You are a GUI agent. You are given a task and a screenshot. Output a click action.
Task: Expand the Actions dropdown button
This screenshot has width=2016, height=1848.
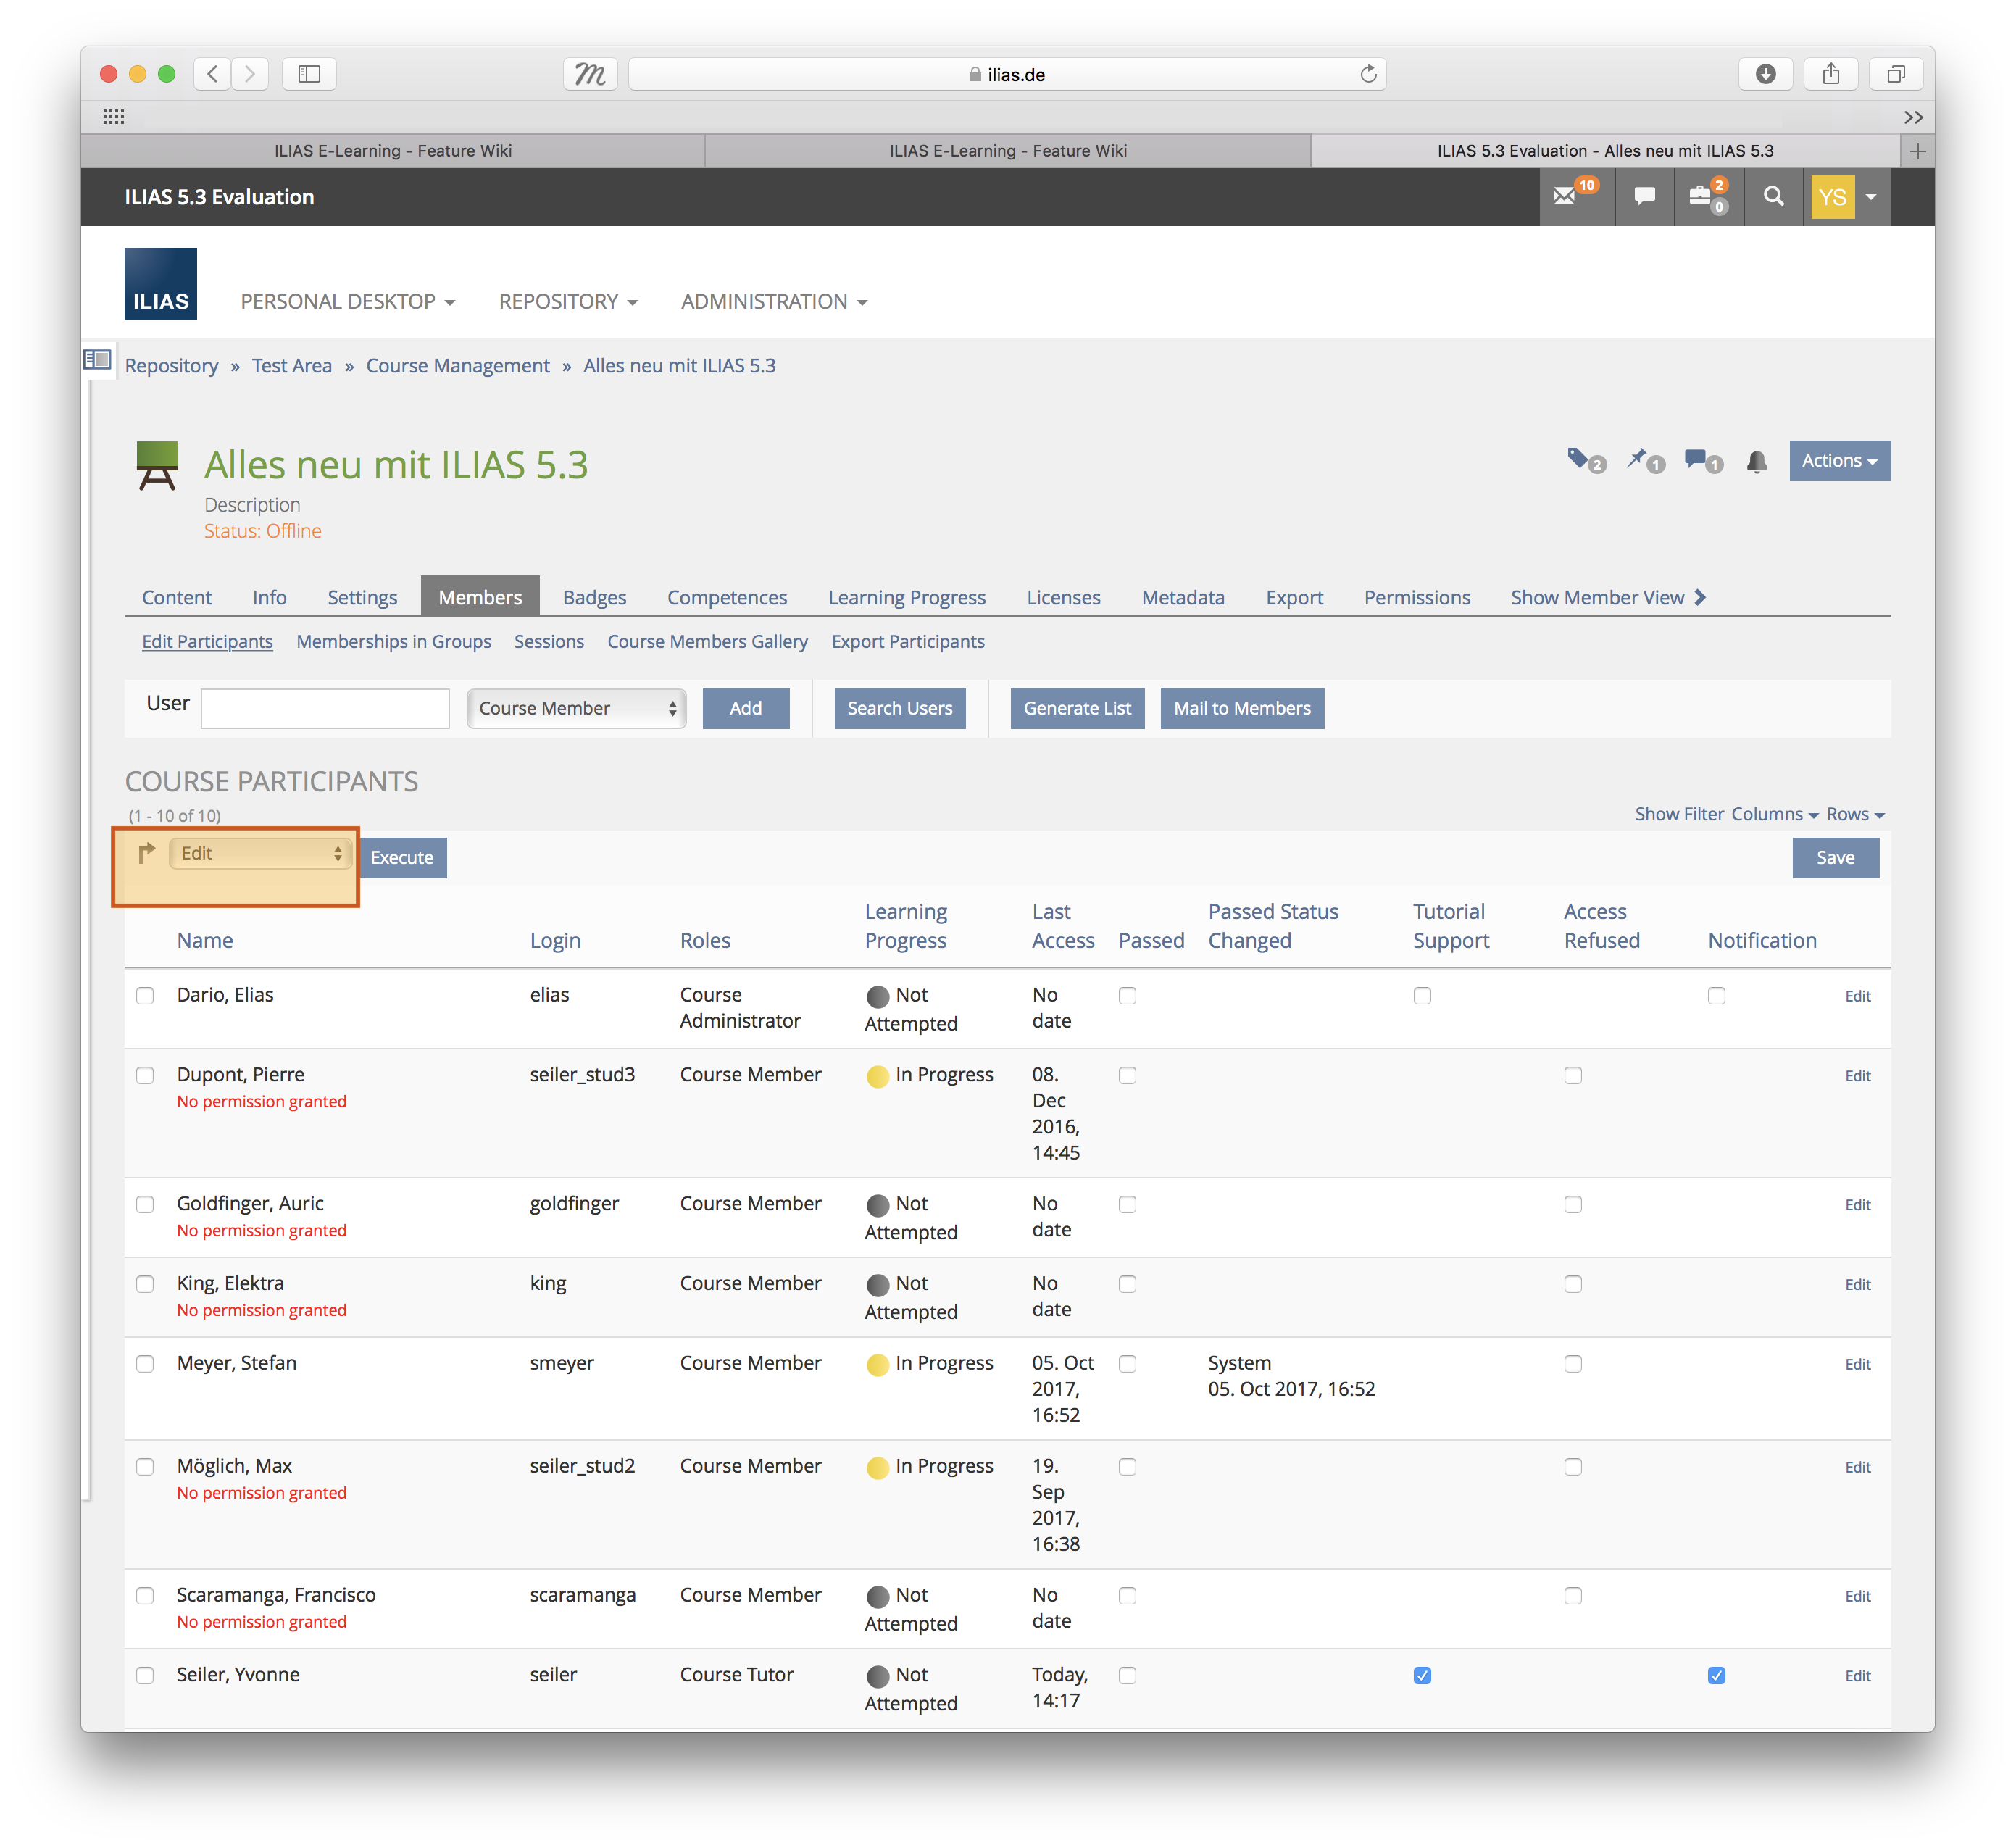(x=1839, y=461)
